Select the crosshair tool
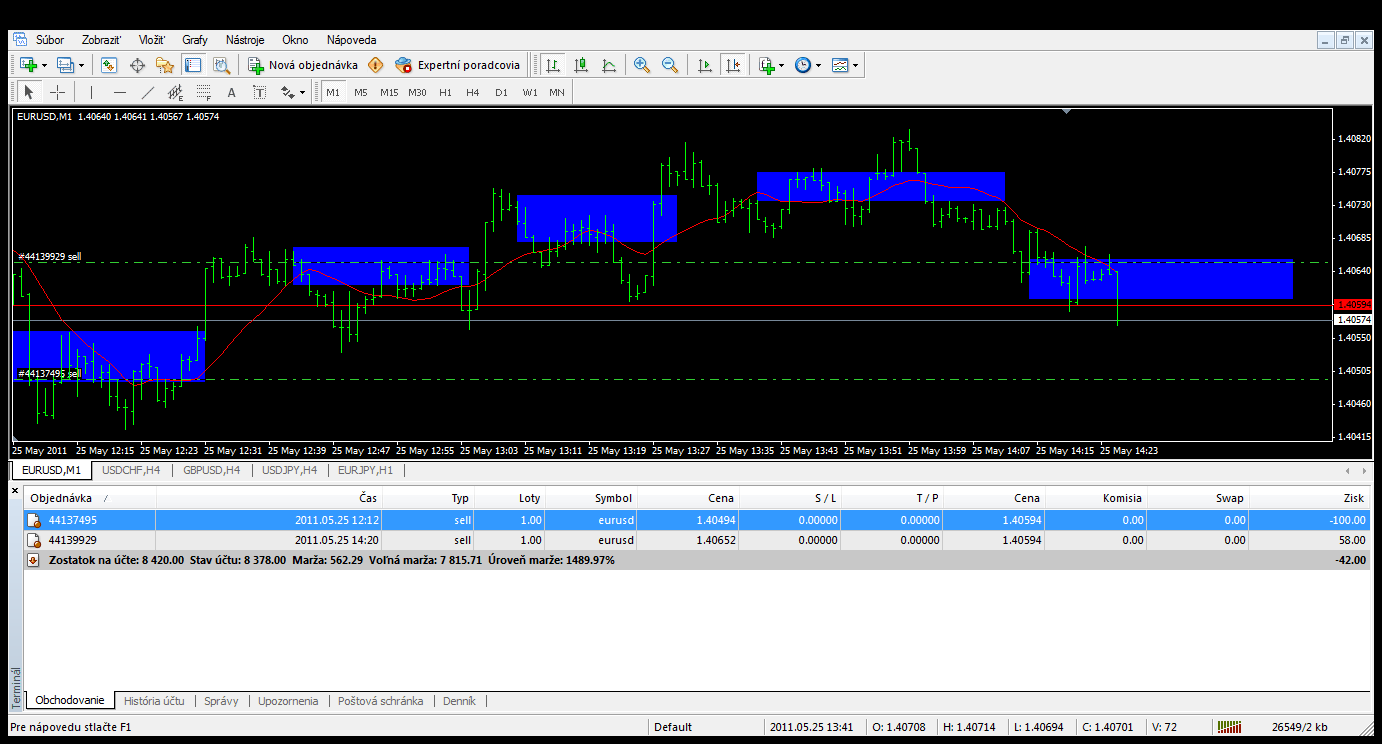This screenshot has height=744, width=1382. point(58,93)
